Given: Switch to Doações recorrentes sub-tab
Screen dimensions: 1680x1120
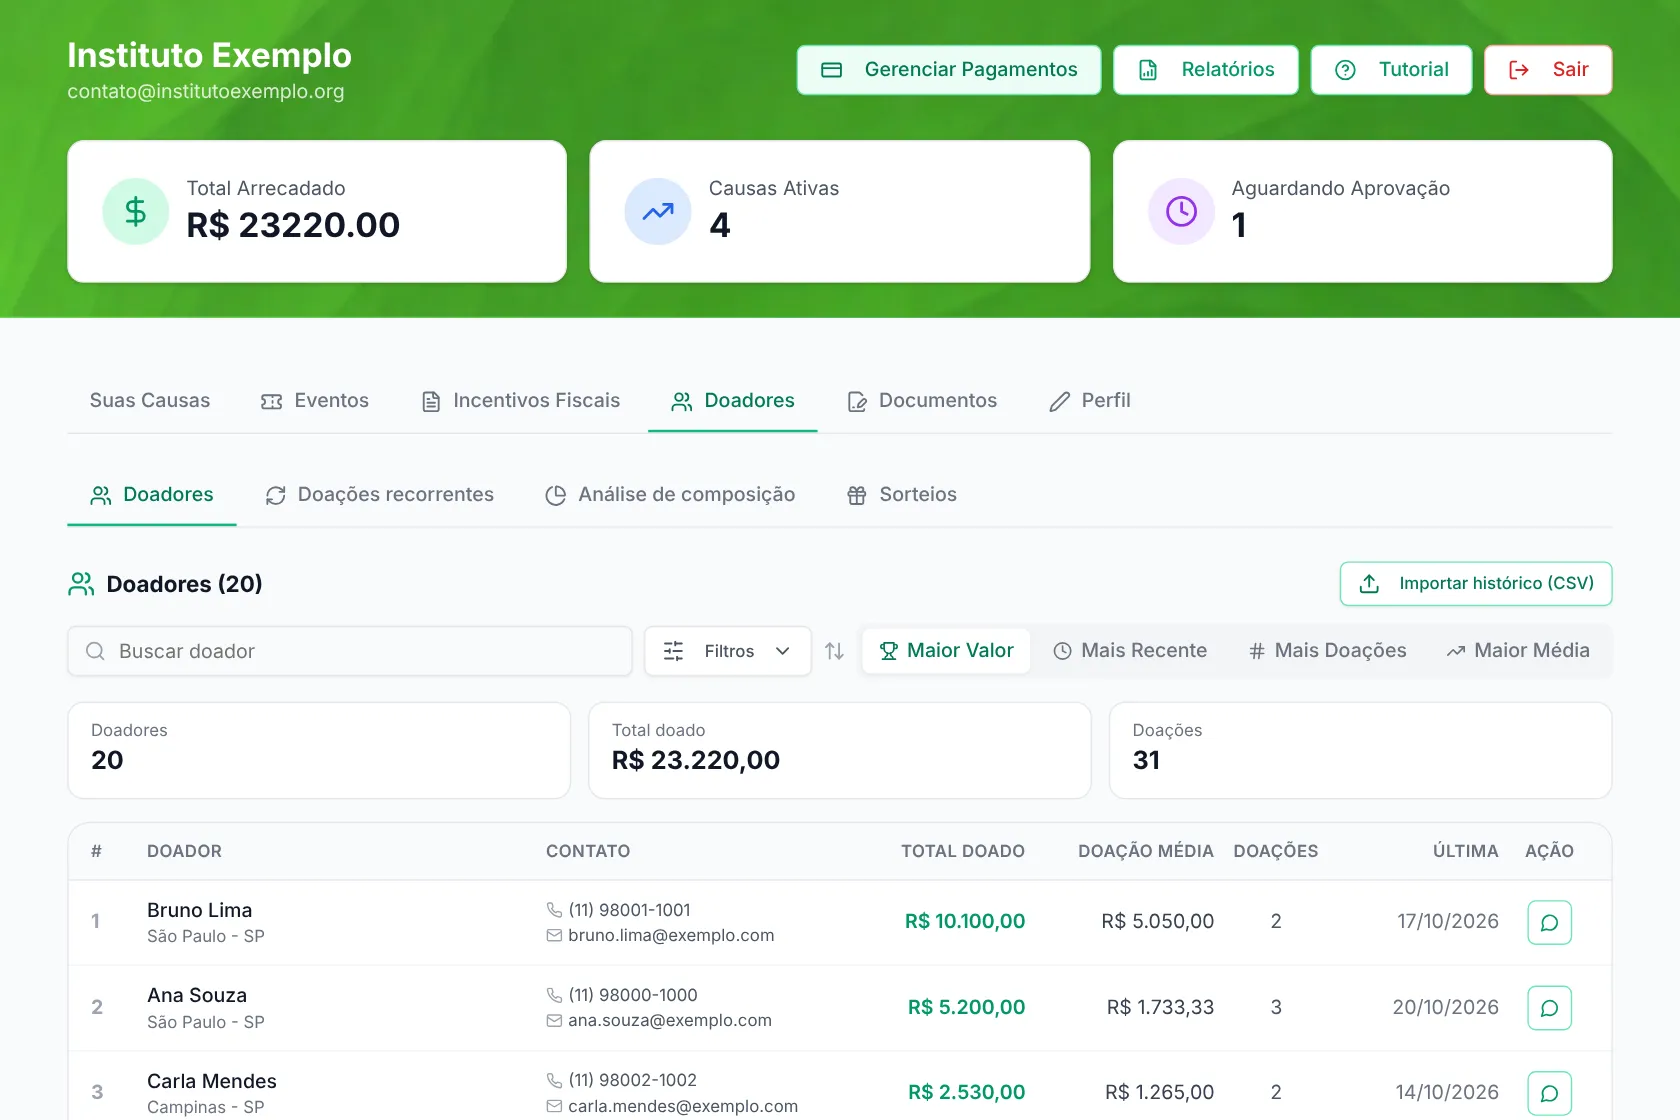Looking at the screenshot, I should pos(379,495).
